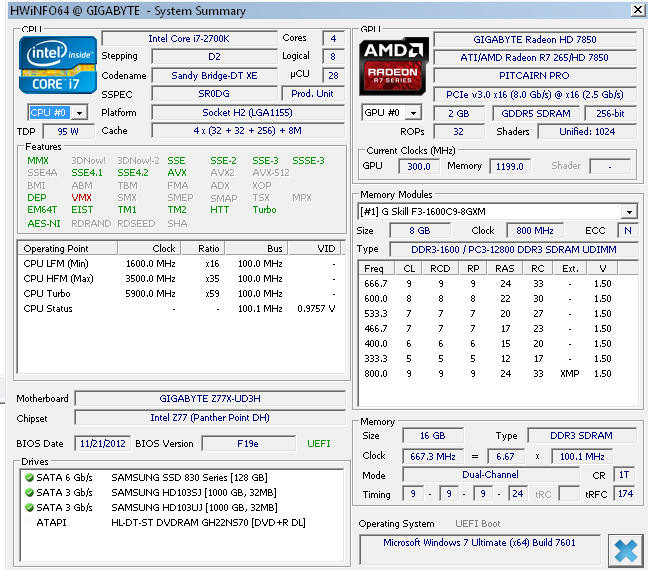Select the CPU Turbo row
The image size is (648, 570).
pyautogui.click(x=180, y=293)
